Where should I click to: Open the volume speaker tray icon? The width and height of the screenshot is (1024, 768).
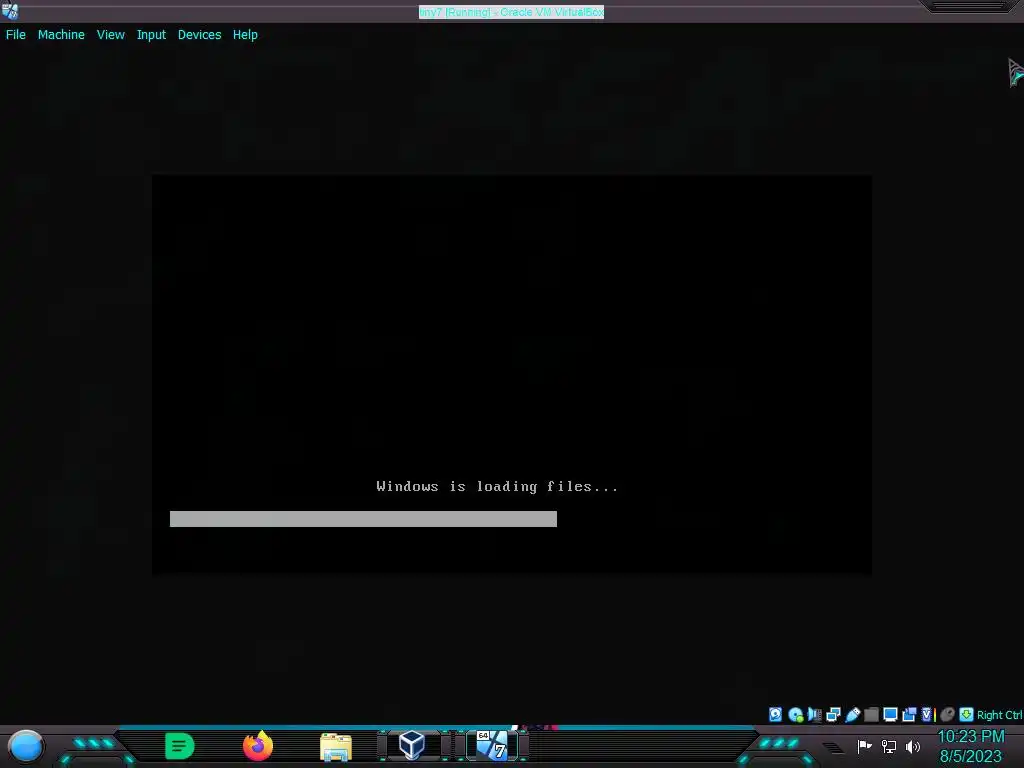[x=913, y=746]
